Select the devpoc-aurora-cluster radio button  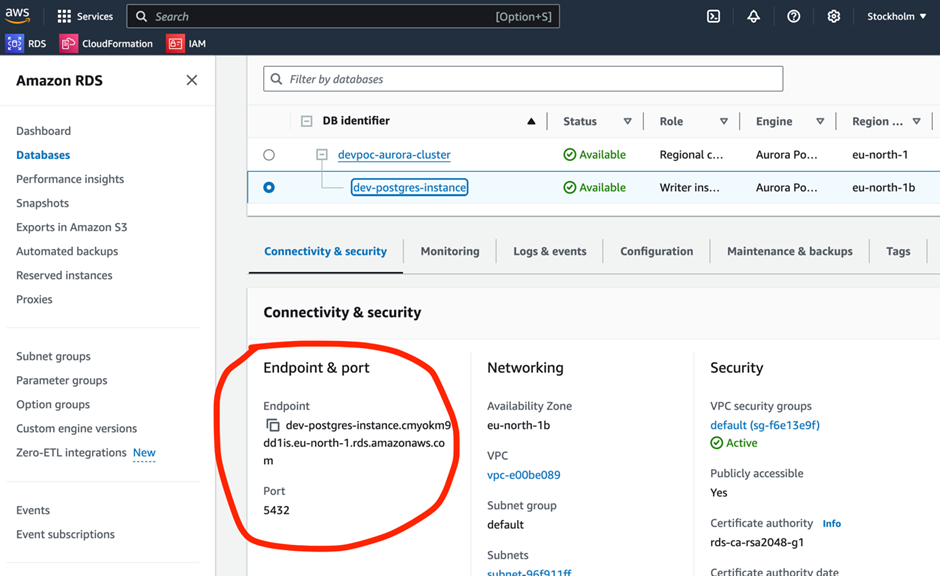[x=269, y=155]
